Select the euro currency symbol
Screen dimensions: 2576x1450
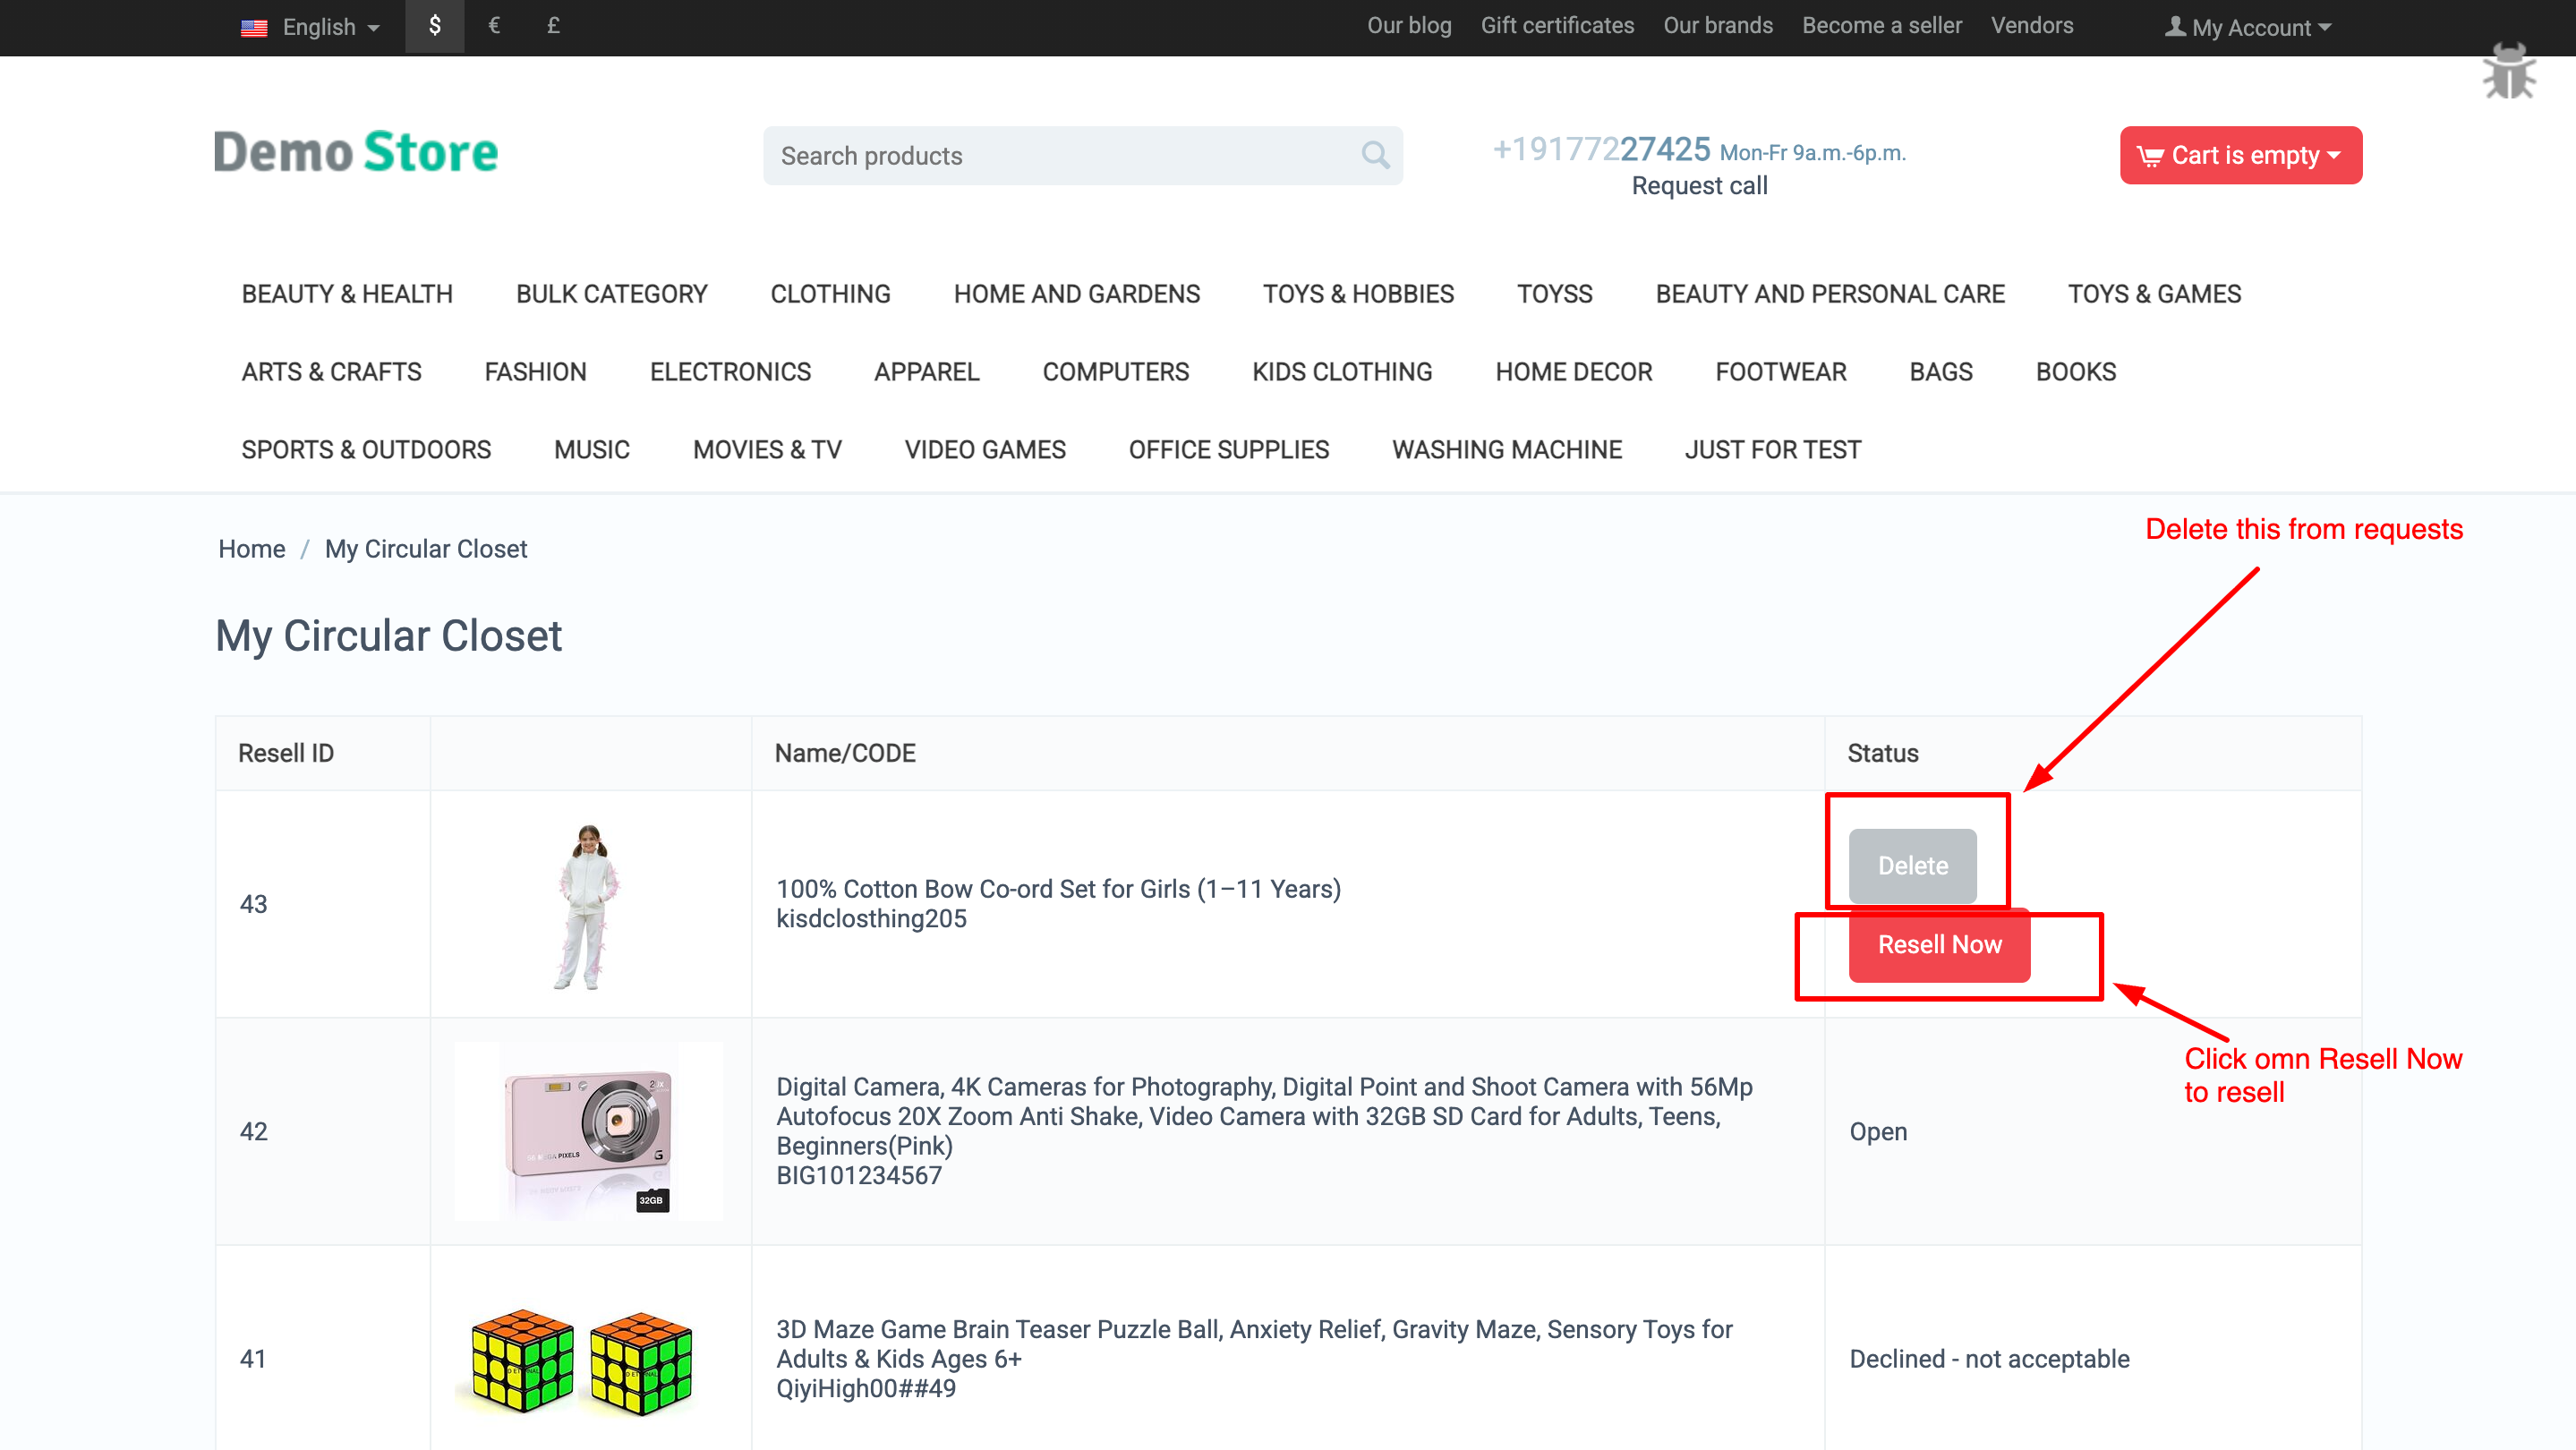493,26
